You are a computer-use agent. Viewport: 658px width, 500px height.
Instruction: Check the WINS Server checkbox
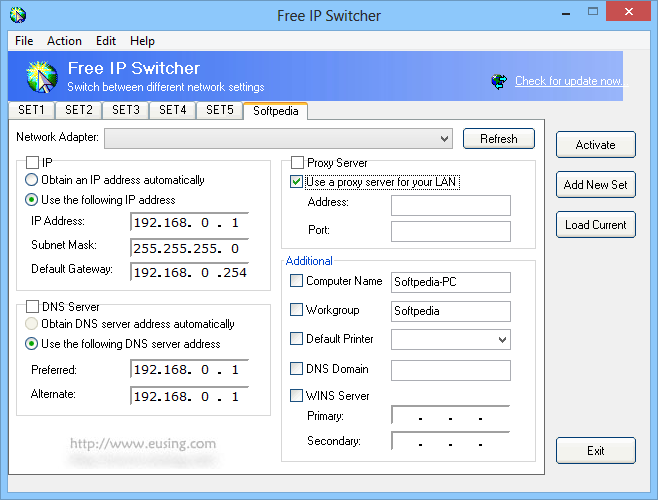coord(296,395)
